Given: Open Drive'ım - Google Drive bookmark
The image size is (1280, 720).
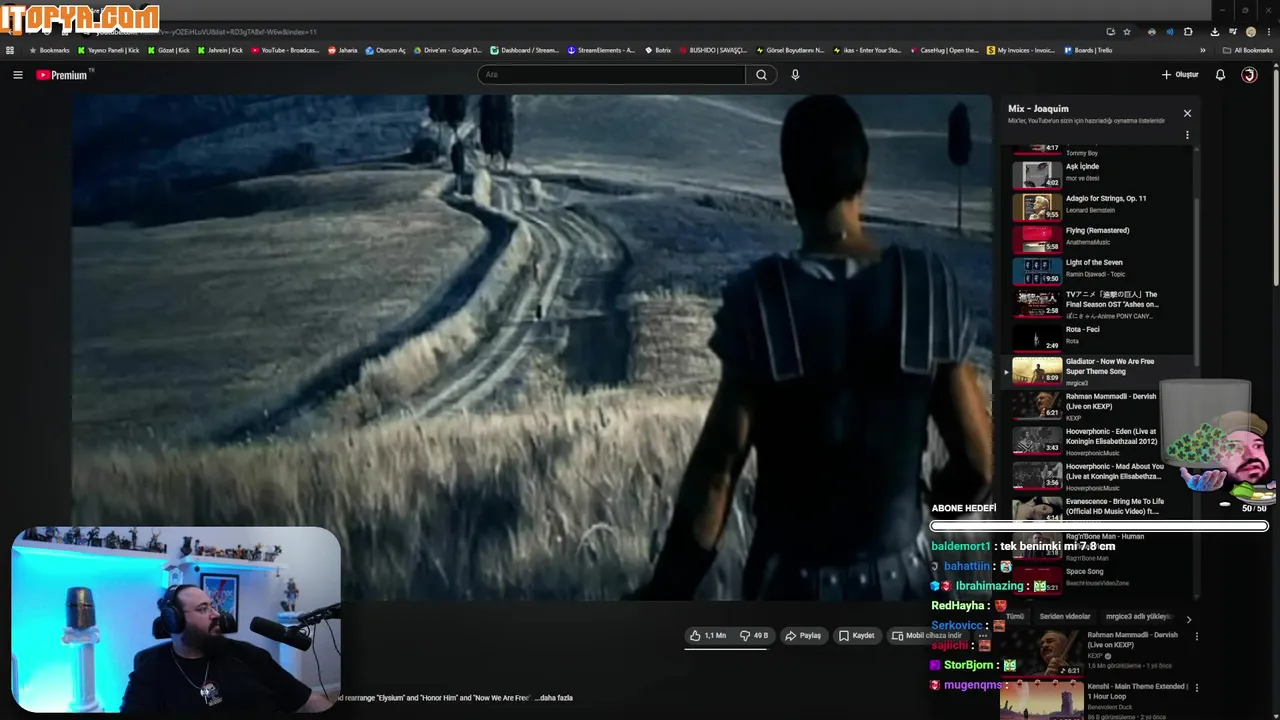Looking at the screenshot, I should click(447, 50).
